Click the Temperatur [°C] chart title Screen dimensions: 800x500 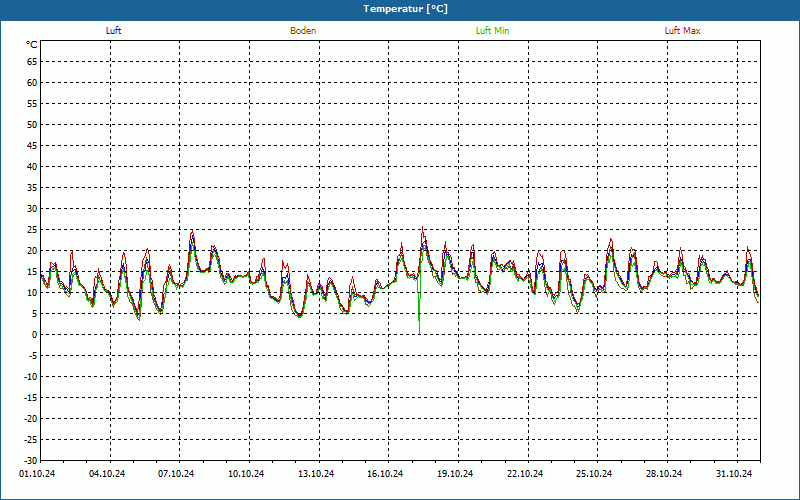coord(400,9)
